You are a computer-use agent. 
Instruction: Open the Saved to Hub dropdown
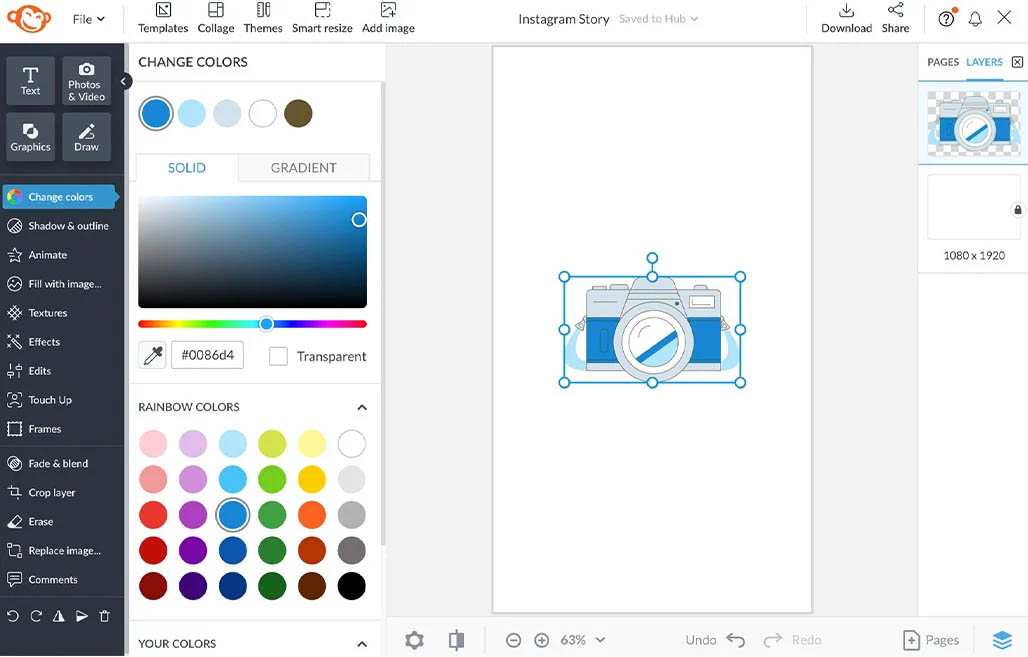point(658,19)
